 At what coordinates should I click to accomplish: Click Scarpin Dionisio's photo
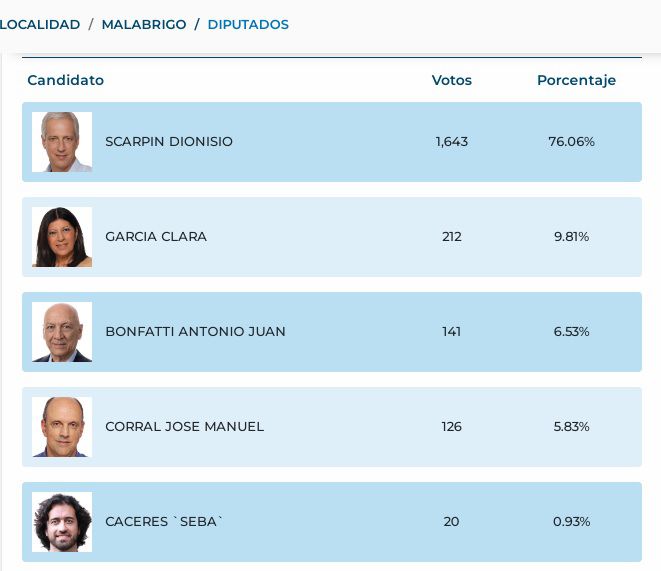click(x=62, y=142)
